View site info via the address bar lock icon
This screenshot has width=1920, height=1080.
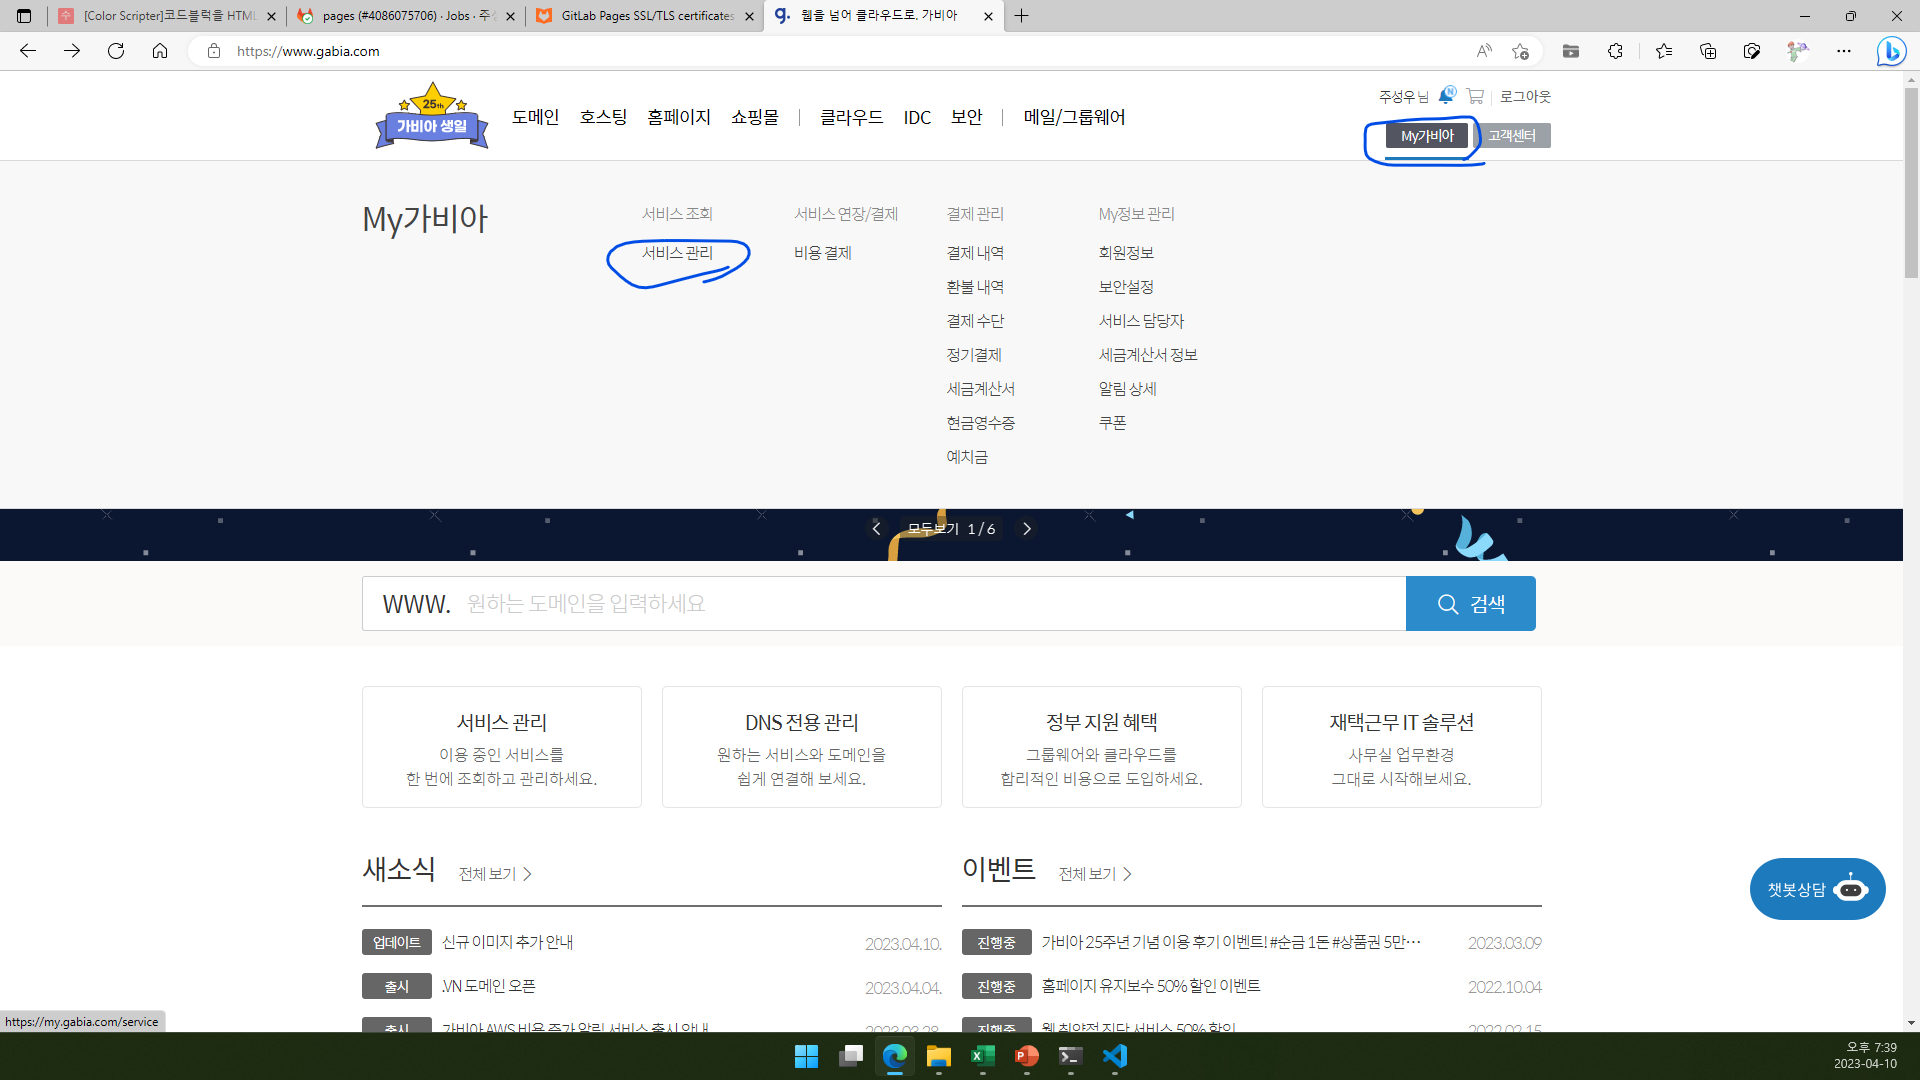pyautogui.click(x=213, y=51)
